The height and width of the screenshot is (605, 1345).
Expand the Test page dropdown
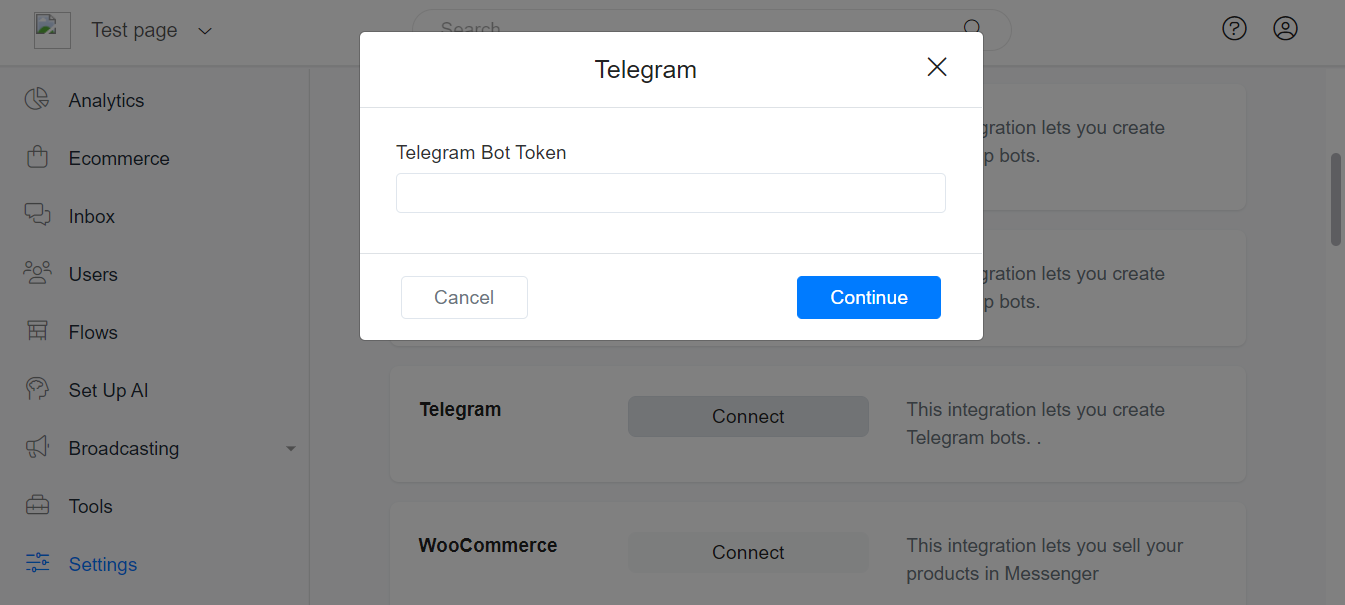[205, 31]
